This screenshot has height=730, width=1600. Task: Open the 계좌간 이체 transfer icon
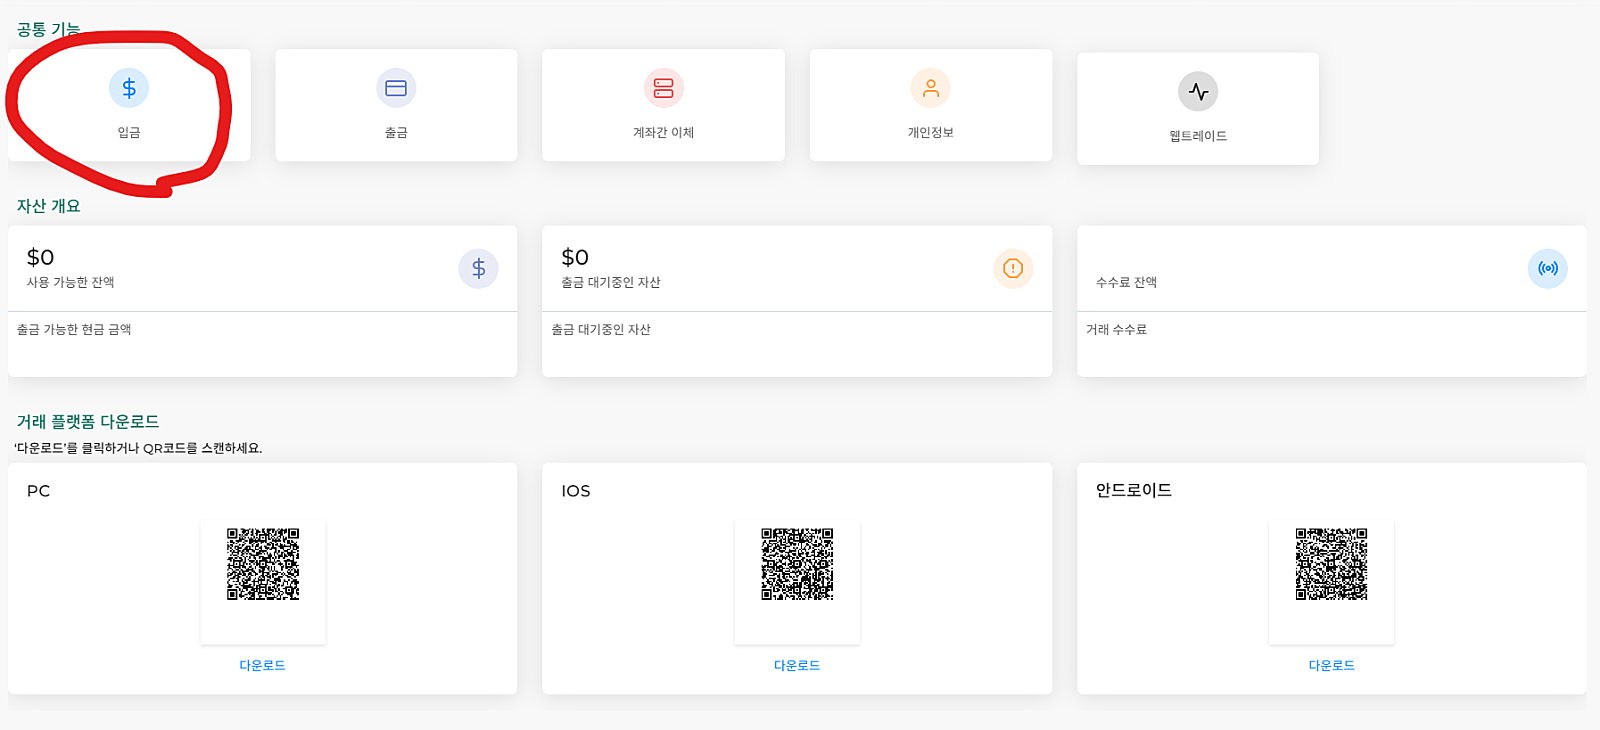point(663,88)
